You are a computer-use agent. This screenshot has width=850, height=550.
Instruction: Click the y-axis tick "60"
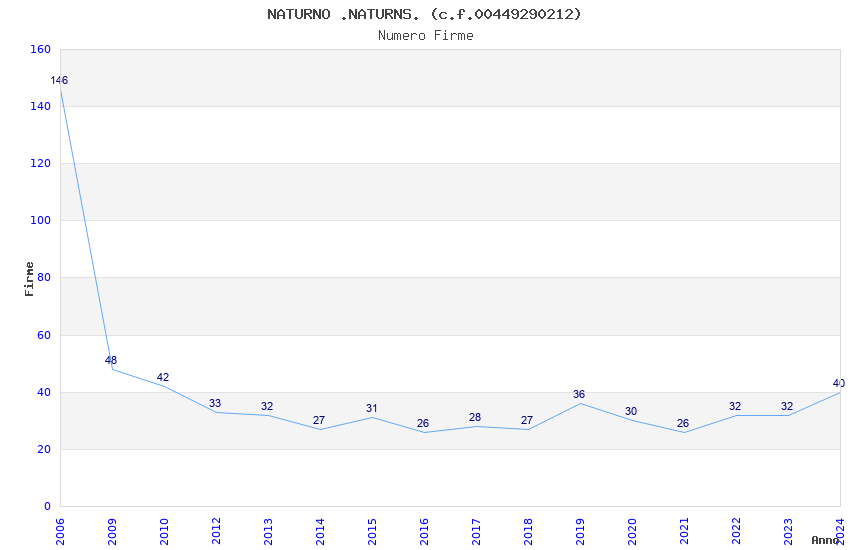coord(44,335)
